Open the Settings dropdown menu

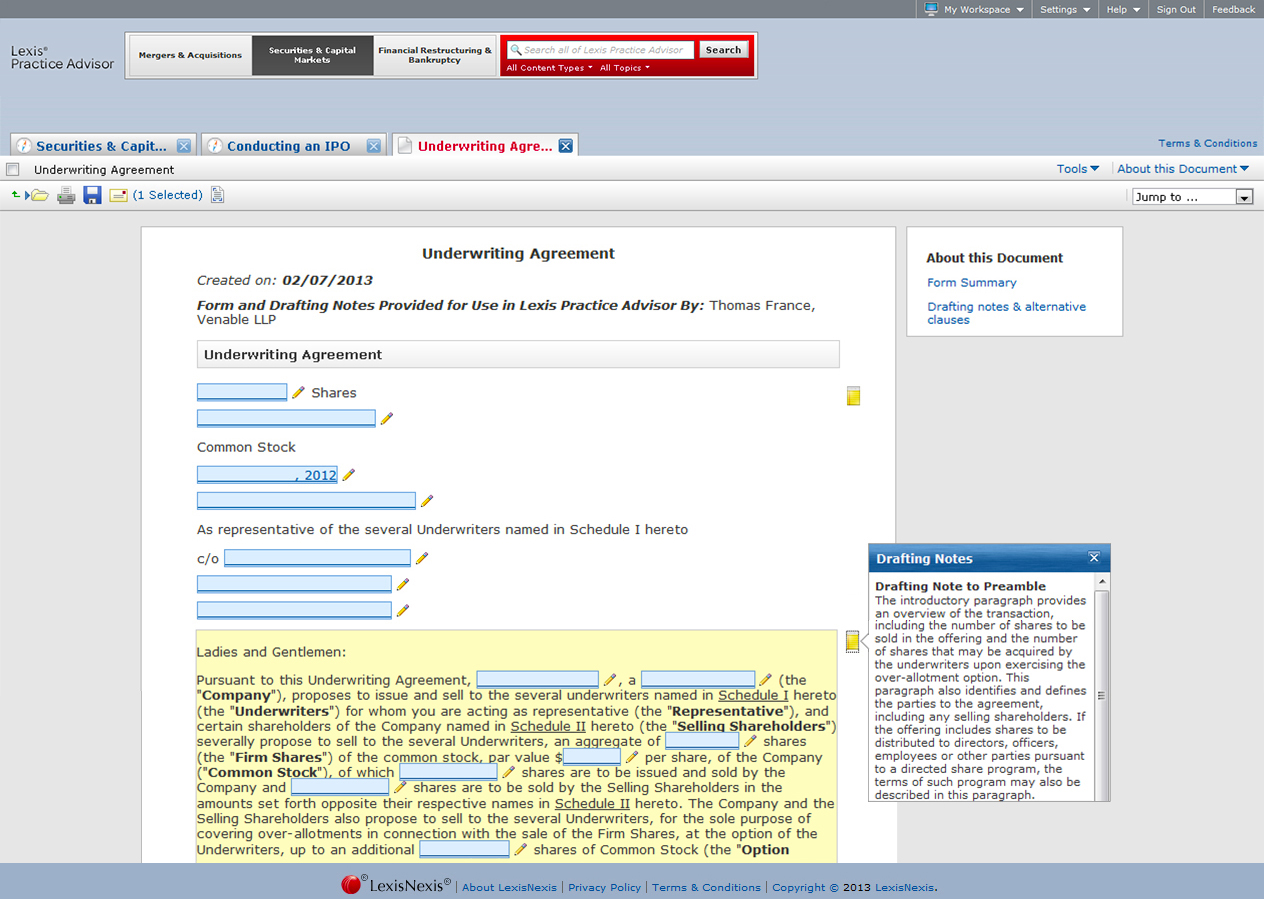(1065, 9)
